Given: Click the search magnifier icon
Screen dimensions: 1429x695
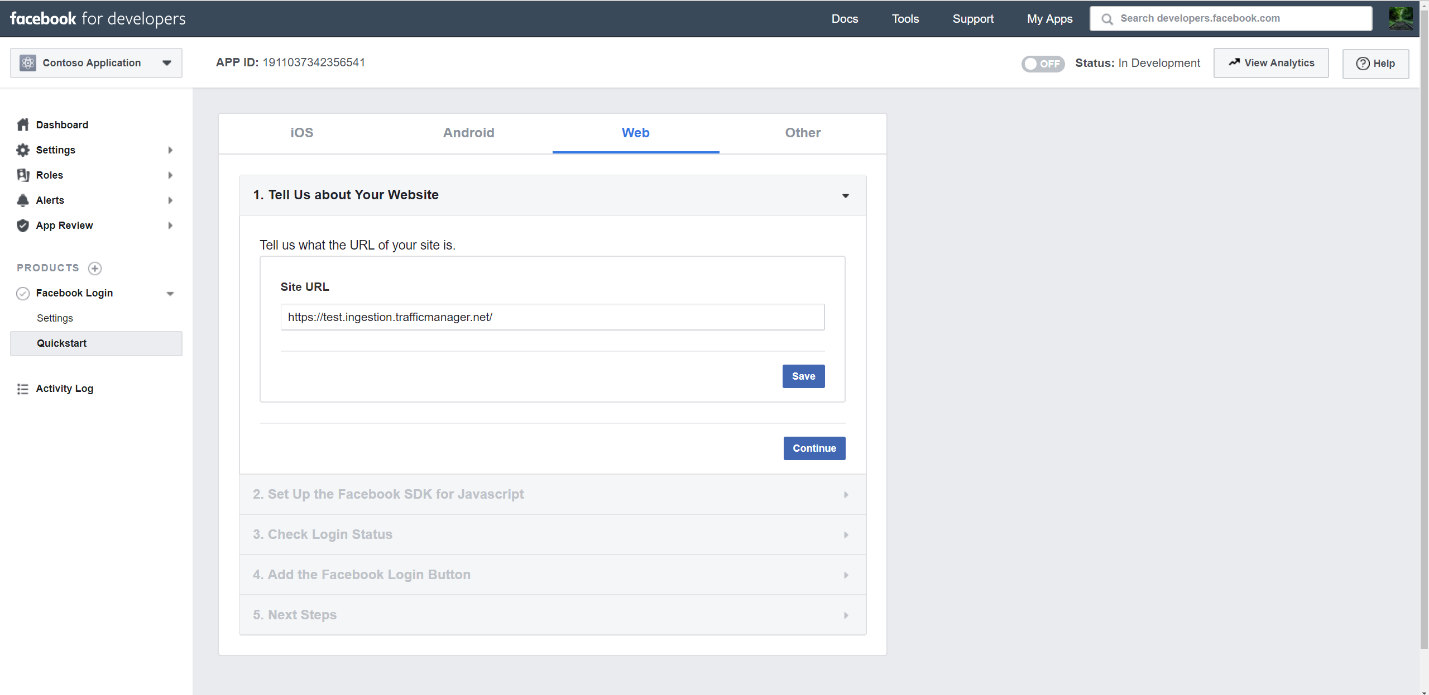Looking at the screenshot, I should pos(1107,18).
